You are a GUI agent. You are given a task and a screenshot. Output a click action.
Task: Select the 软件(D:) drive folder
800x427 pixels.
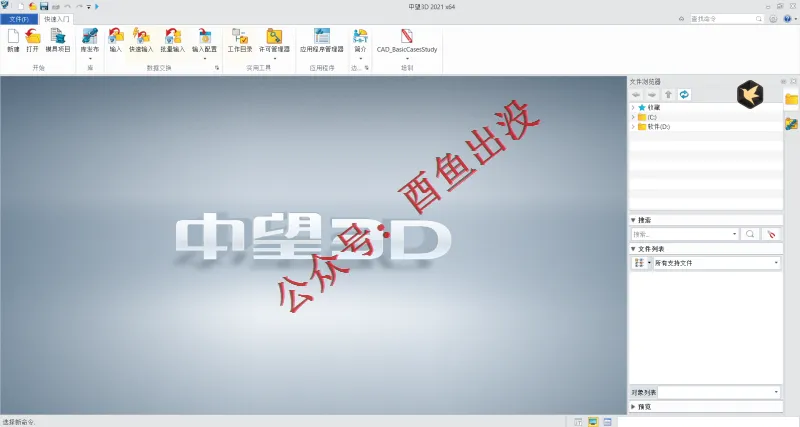pyautogui.click(x=659, y=127)
